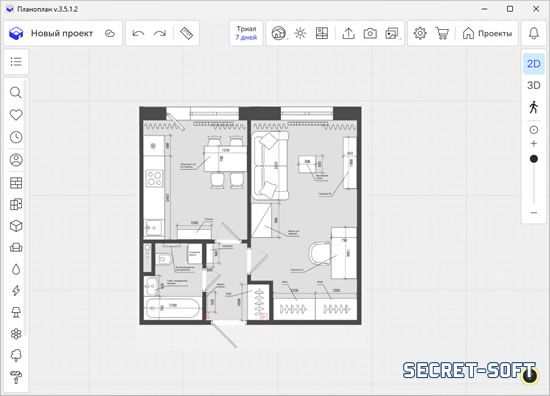Click the camera snapshot icon
The image size is (550, 396).
coord(370,33)
